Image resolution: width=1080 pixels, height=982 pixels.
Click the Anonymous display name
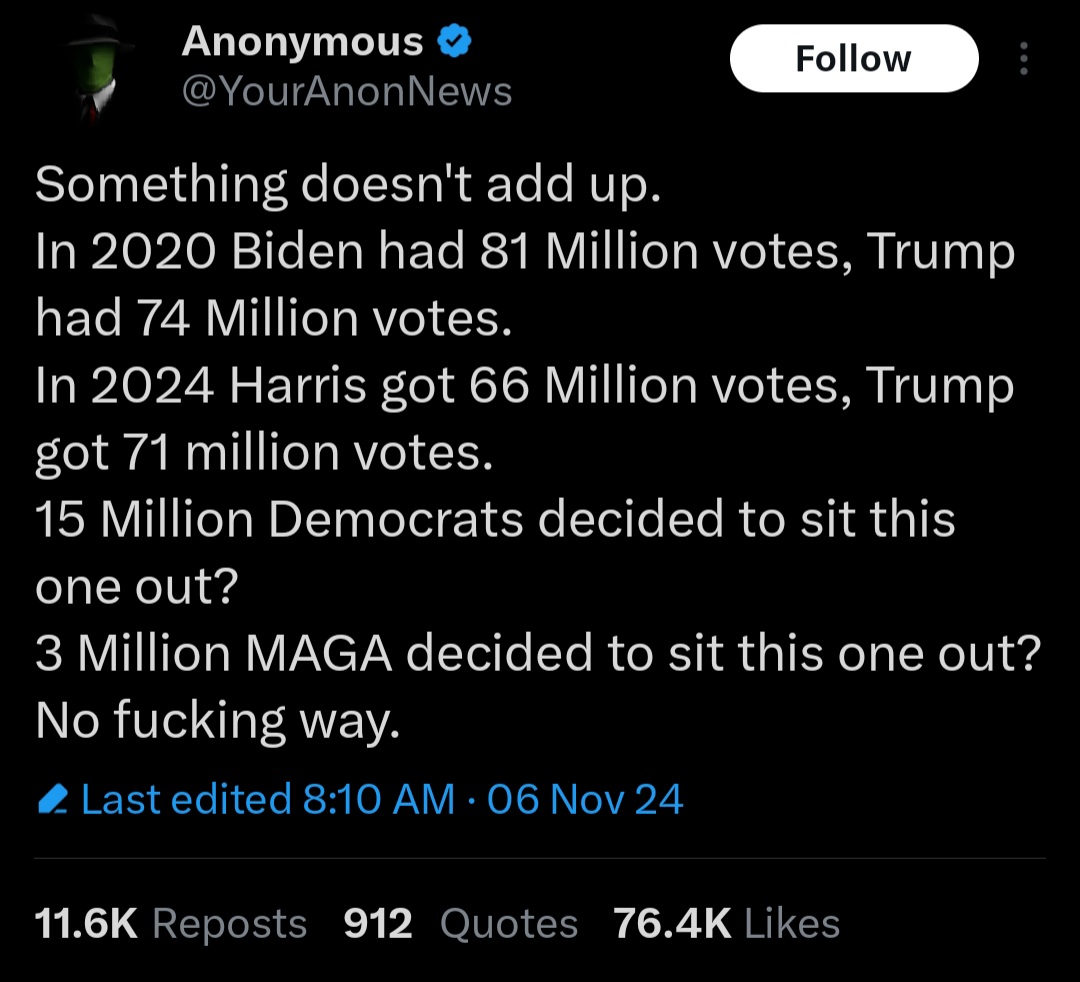(302, 42)
